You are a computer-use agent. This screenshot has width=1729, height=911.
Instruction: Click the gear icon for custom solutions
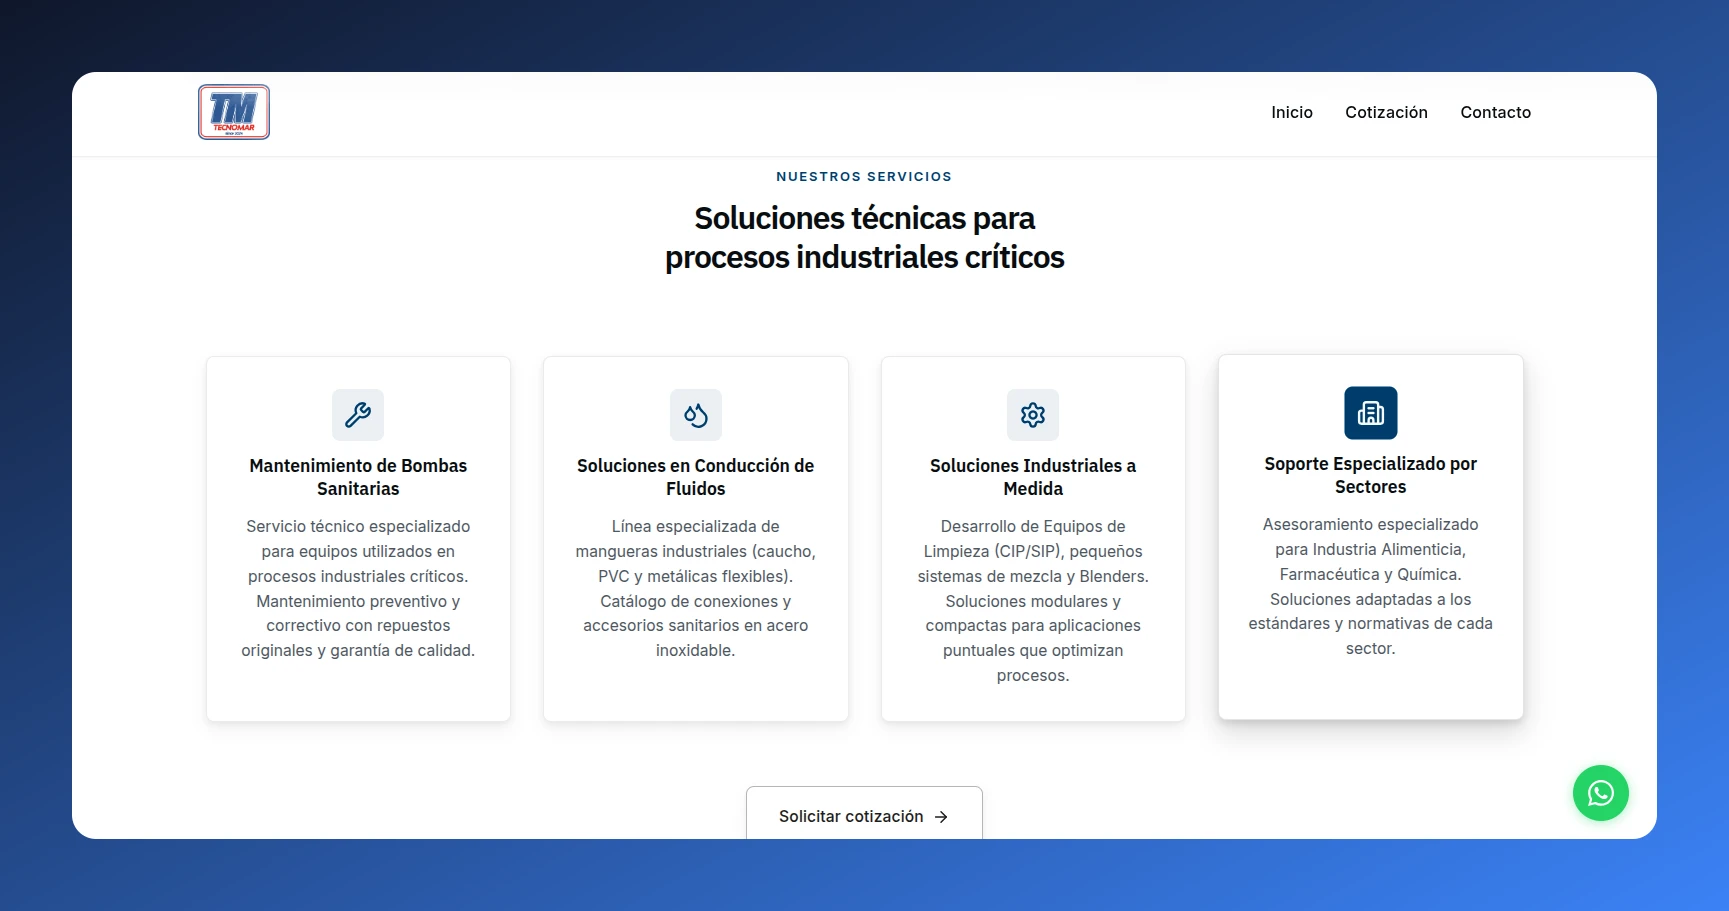coord(1033,415)
